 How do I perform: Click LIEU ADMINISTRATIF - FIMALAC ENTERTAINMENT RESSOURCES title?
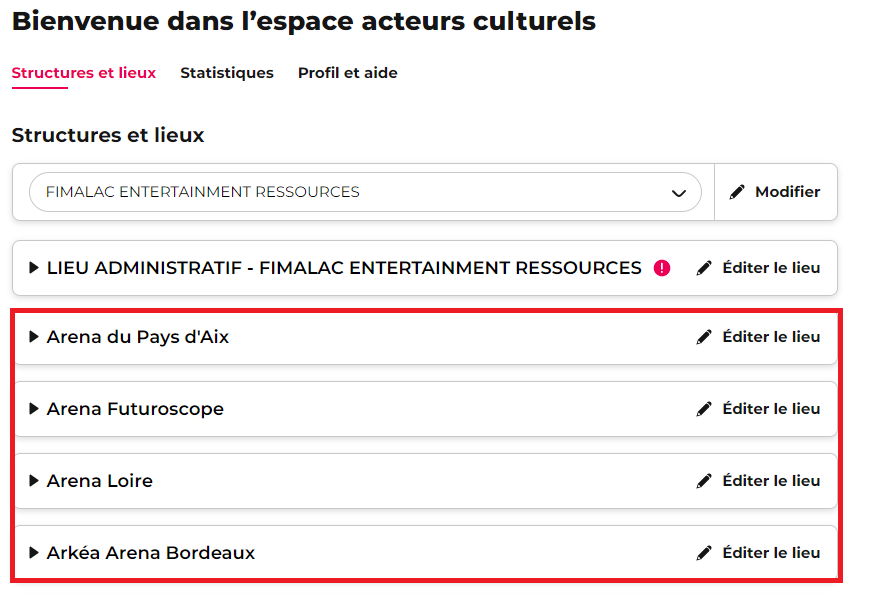point(344,268)
